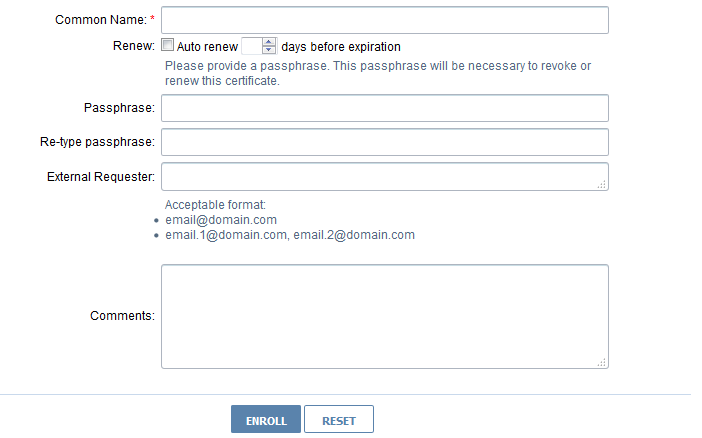702x438 pixels.
Task: Focus the days before expiration number box
Action: (x=251, y=46)
